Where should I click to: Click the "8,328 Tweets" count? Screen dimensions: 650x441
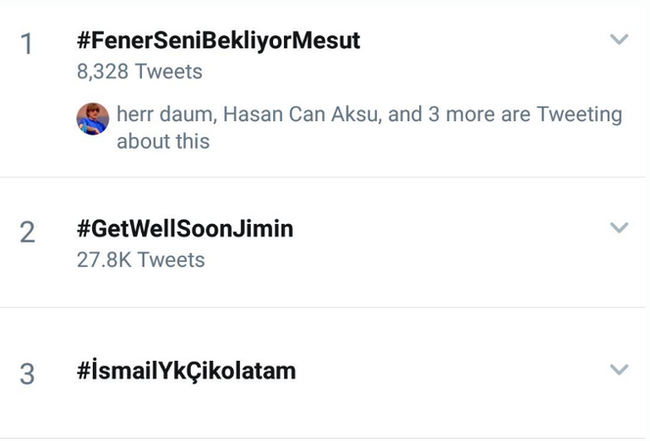coord(139,71)
